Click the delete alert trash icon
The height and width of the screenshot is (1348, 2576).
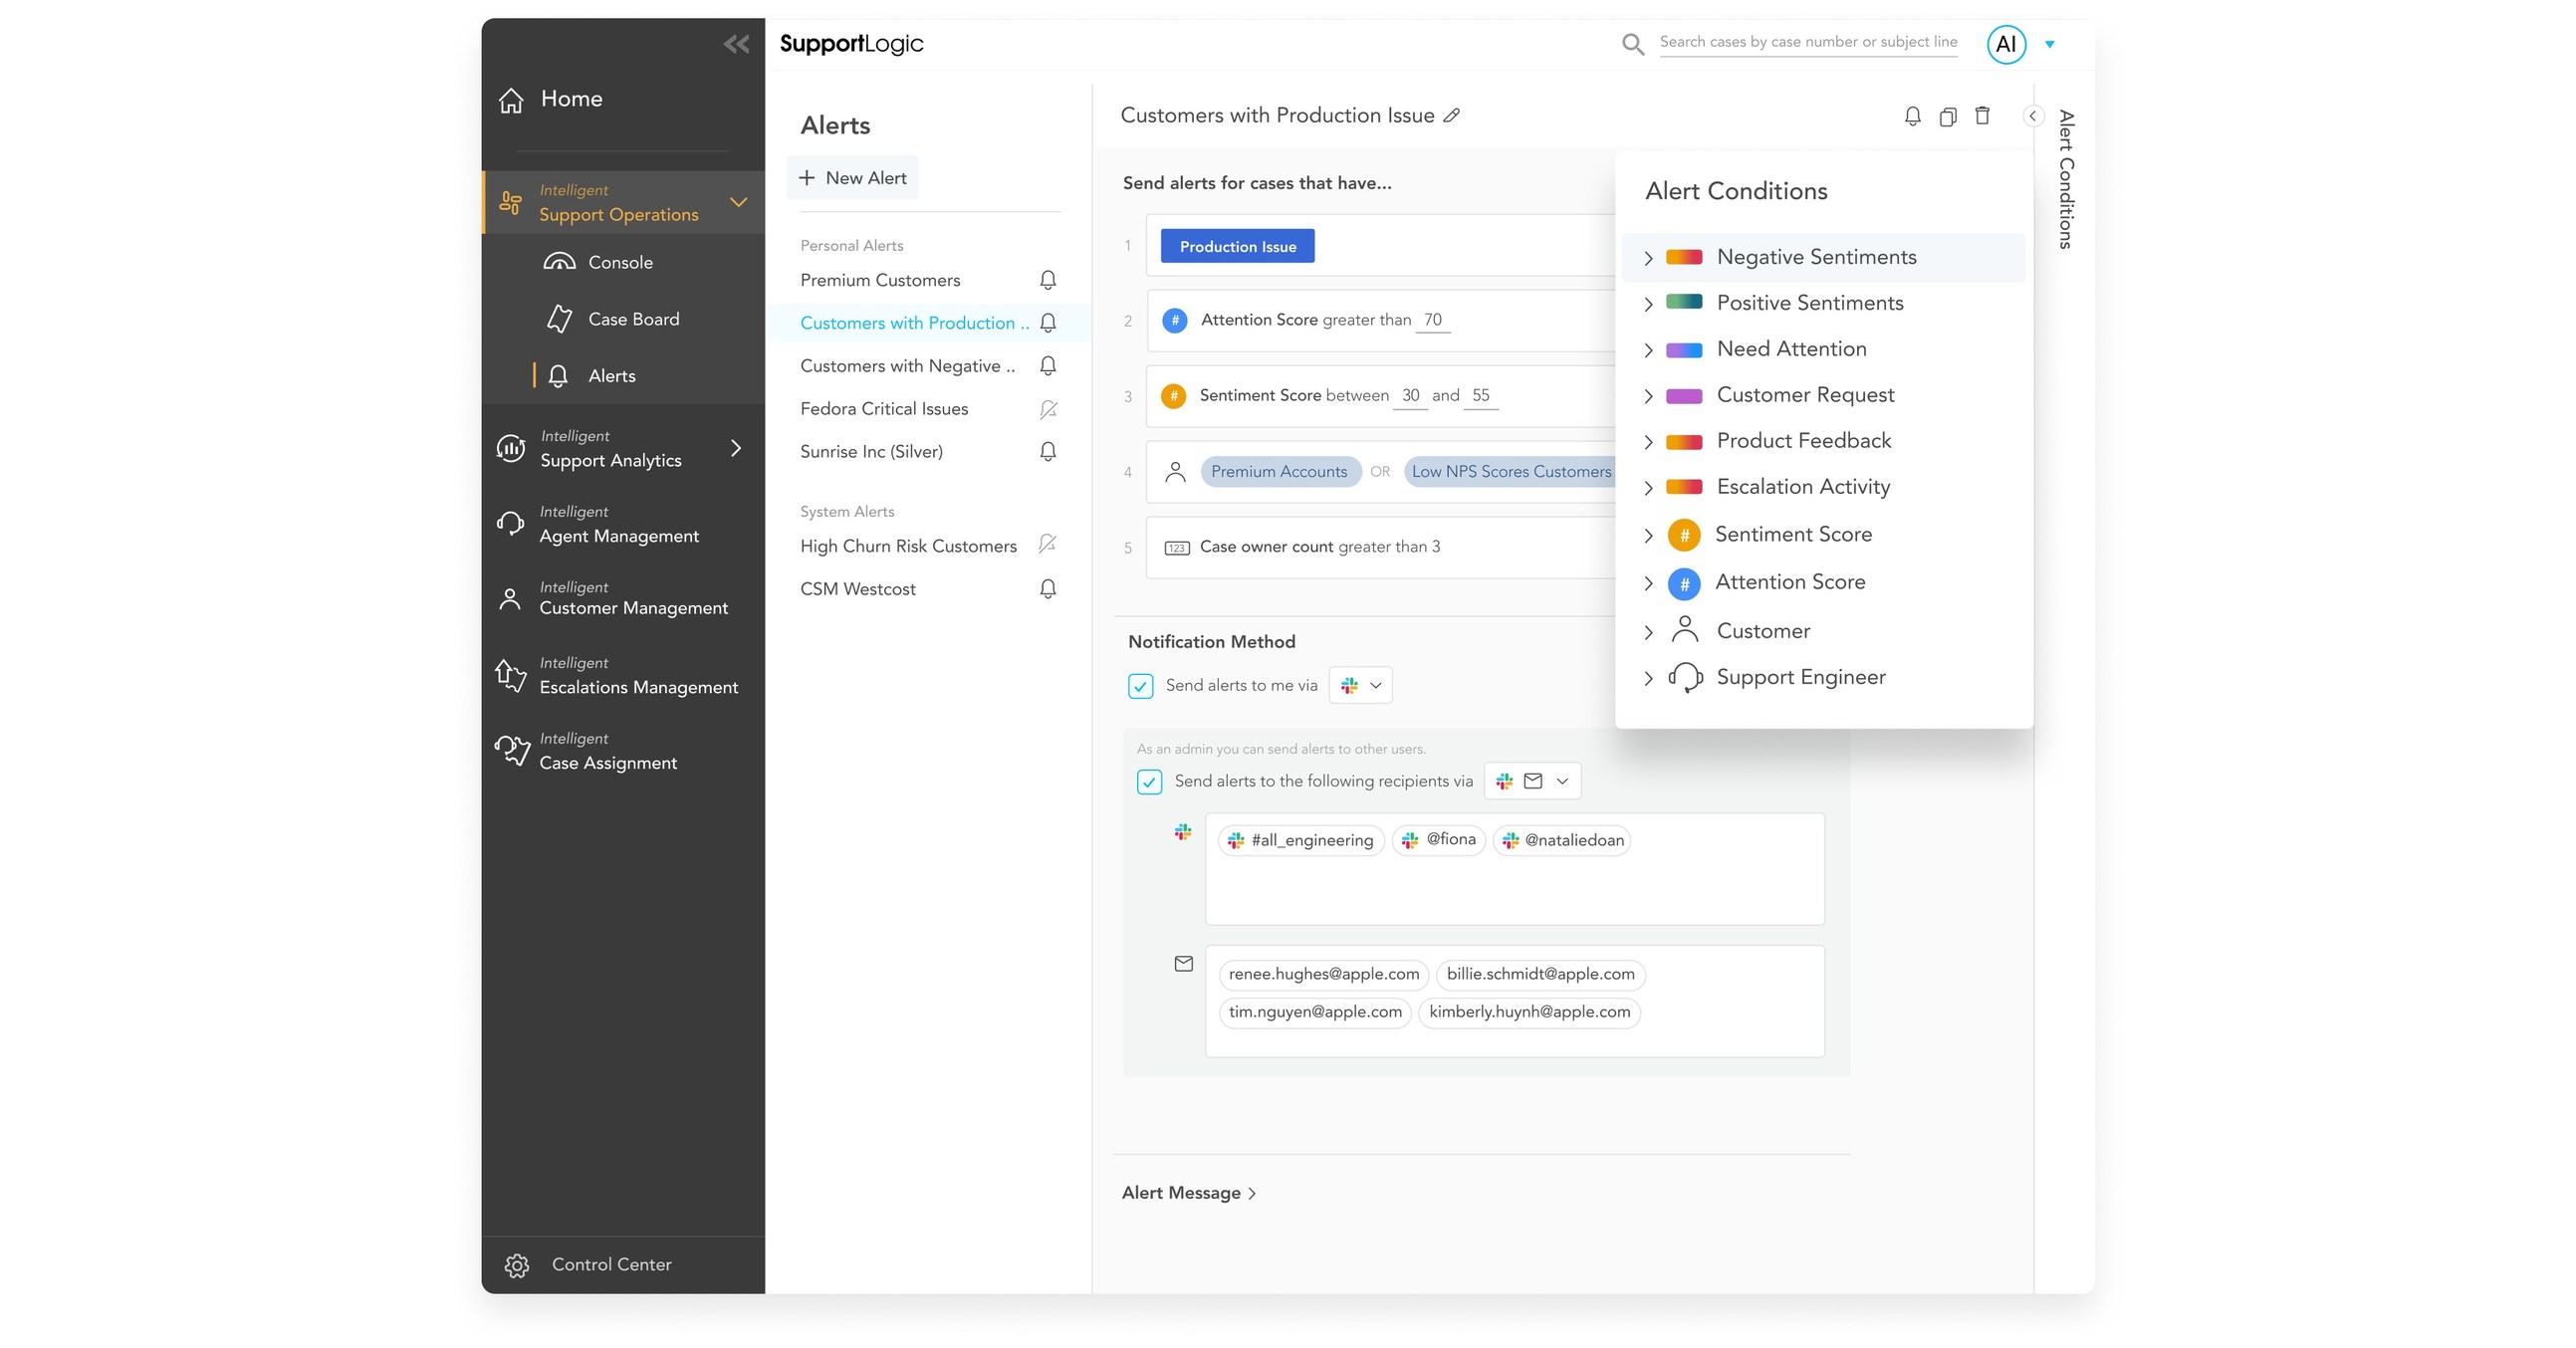pyautogui.click(x=1983, y=116)
